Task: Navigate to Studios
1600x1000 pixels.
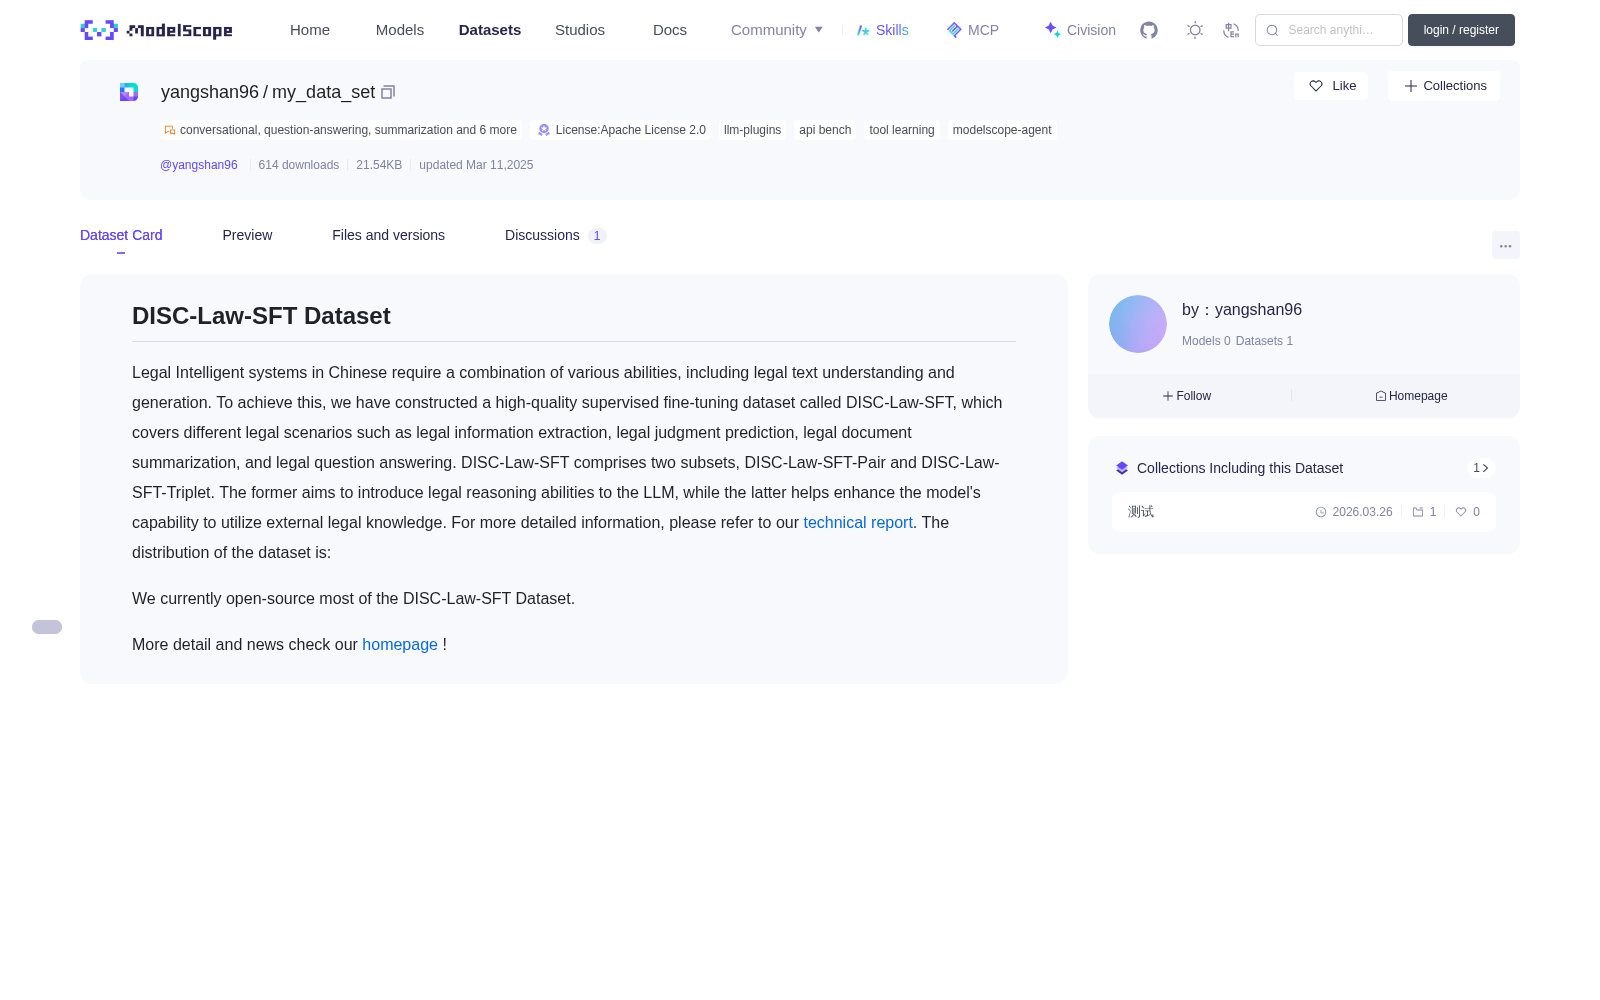Action: (x=580, y=30)
